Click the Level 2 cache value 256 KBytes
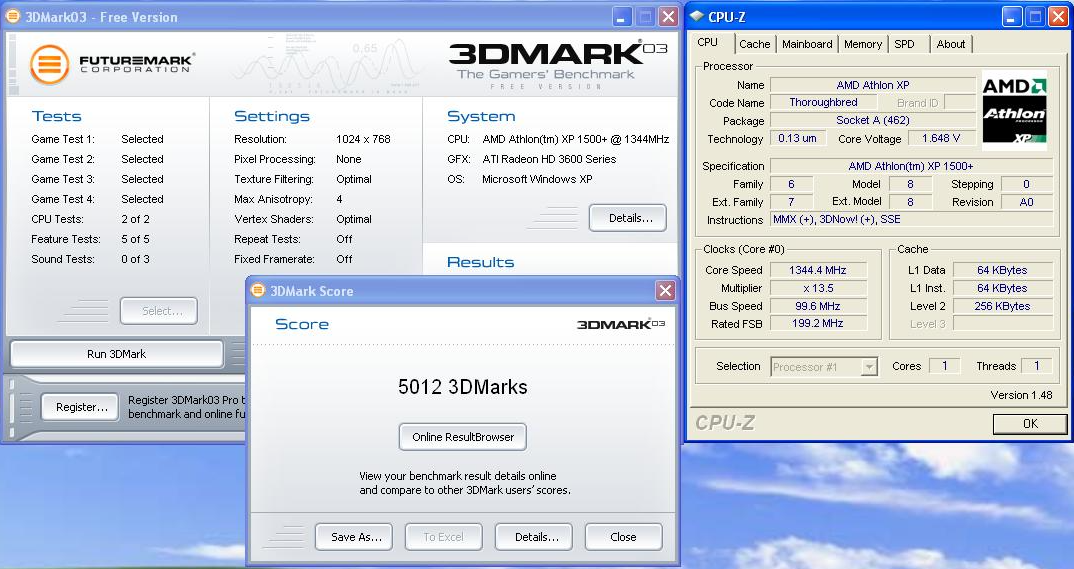This screenshot has height=569, width=1074. click(x=1003, y=306)
